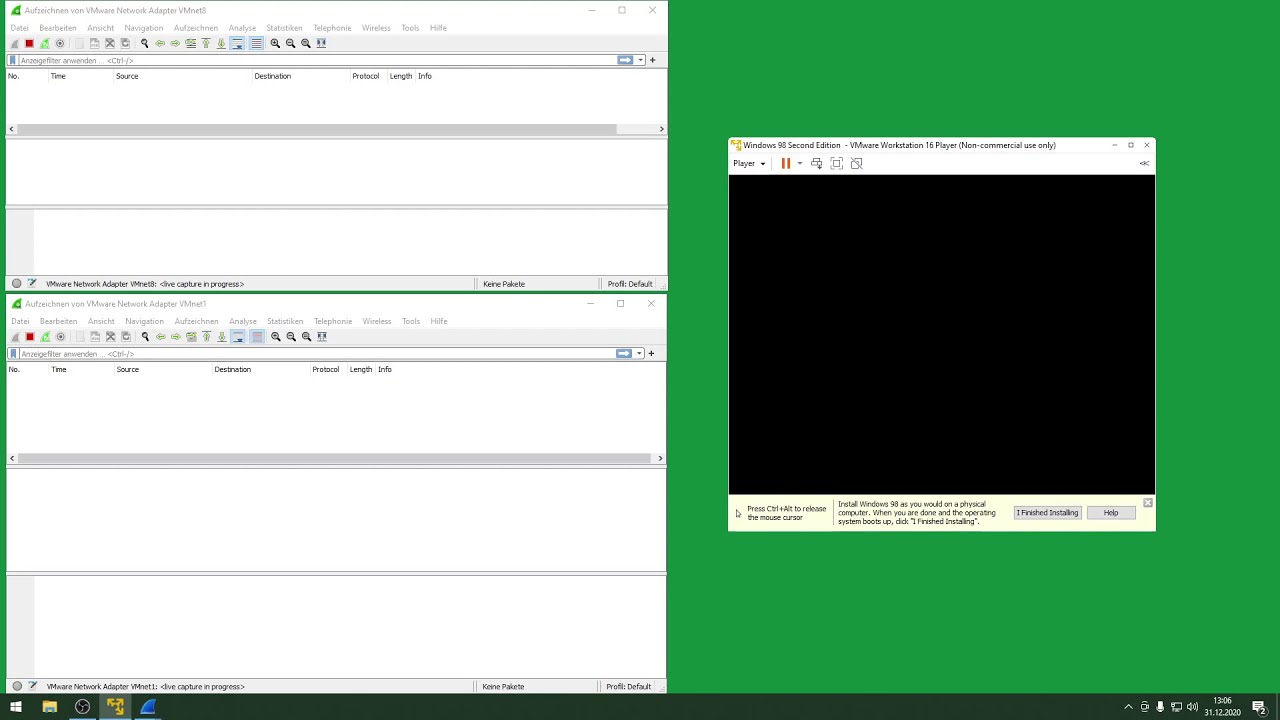Click display filter input in VMnet1 window
This screenshot has width=1280, height=720.
315,353
